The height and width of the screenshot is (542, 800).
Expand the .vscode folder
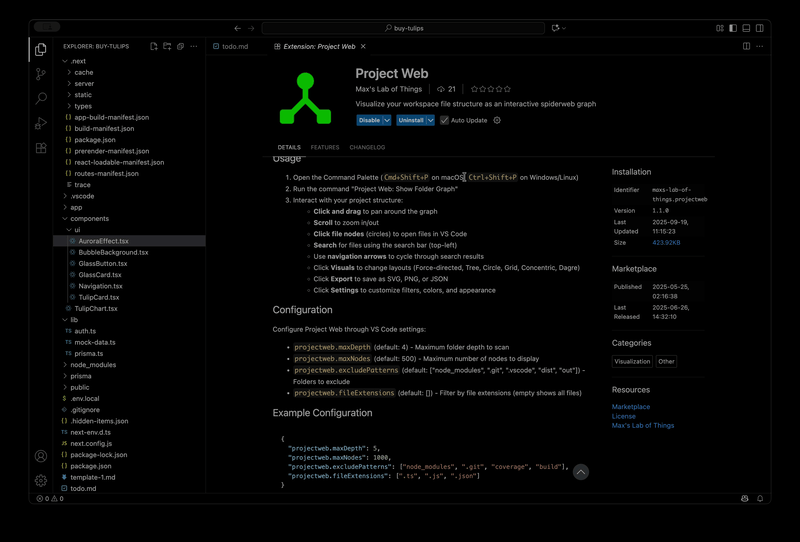[65, 196]
